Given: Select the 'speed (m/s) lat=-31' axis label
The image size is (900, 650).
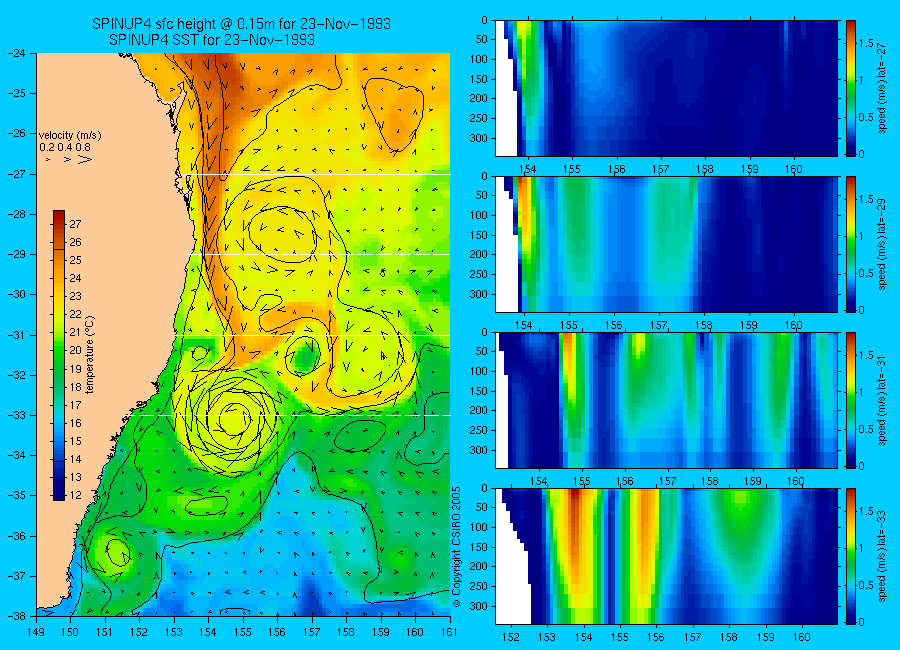Looking at the screenshot, I should (883, 400).
